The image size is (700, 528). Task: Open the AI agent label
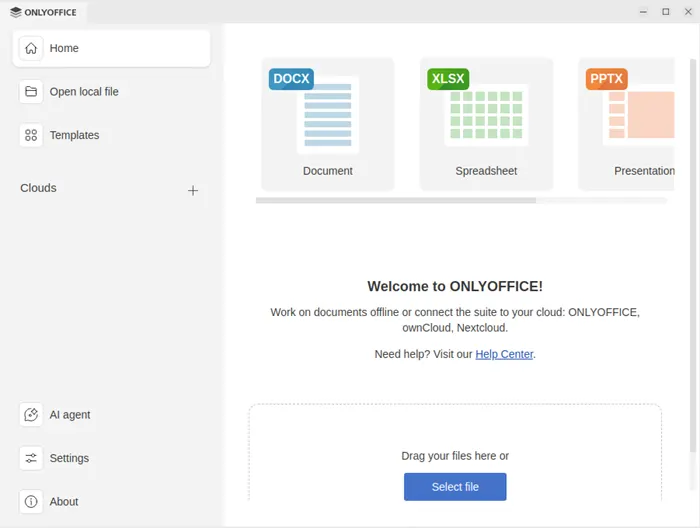pyautogui.click(x=70, y=415)
